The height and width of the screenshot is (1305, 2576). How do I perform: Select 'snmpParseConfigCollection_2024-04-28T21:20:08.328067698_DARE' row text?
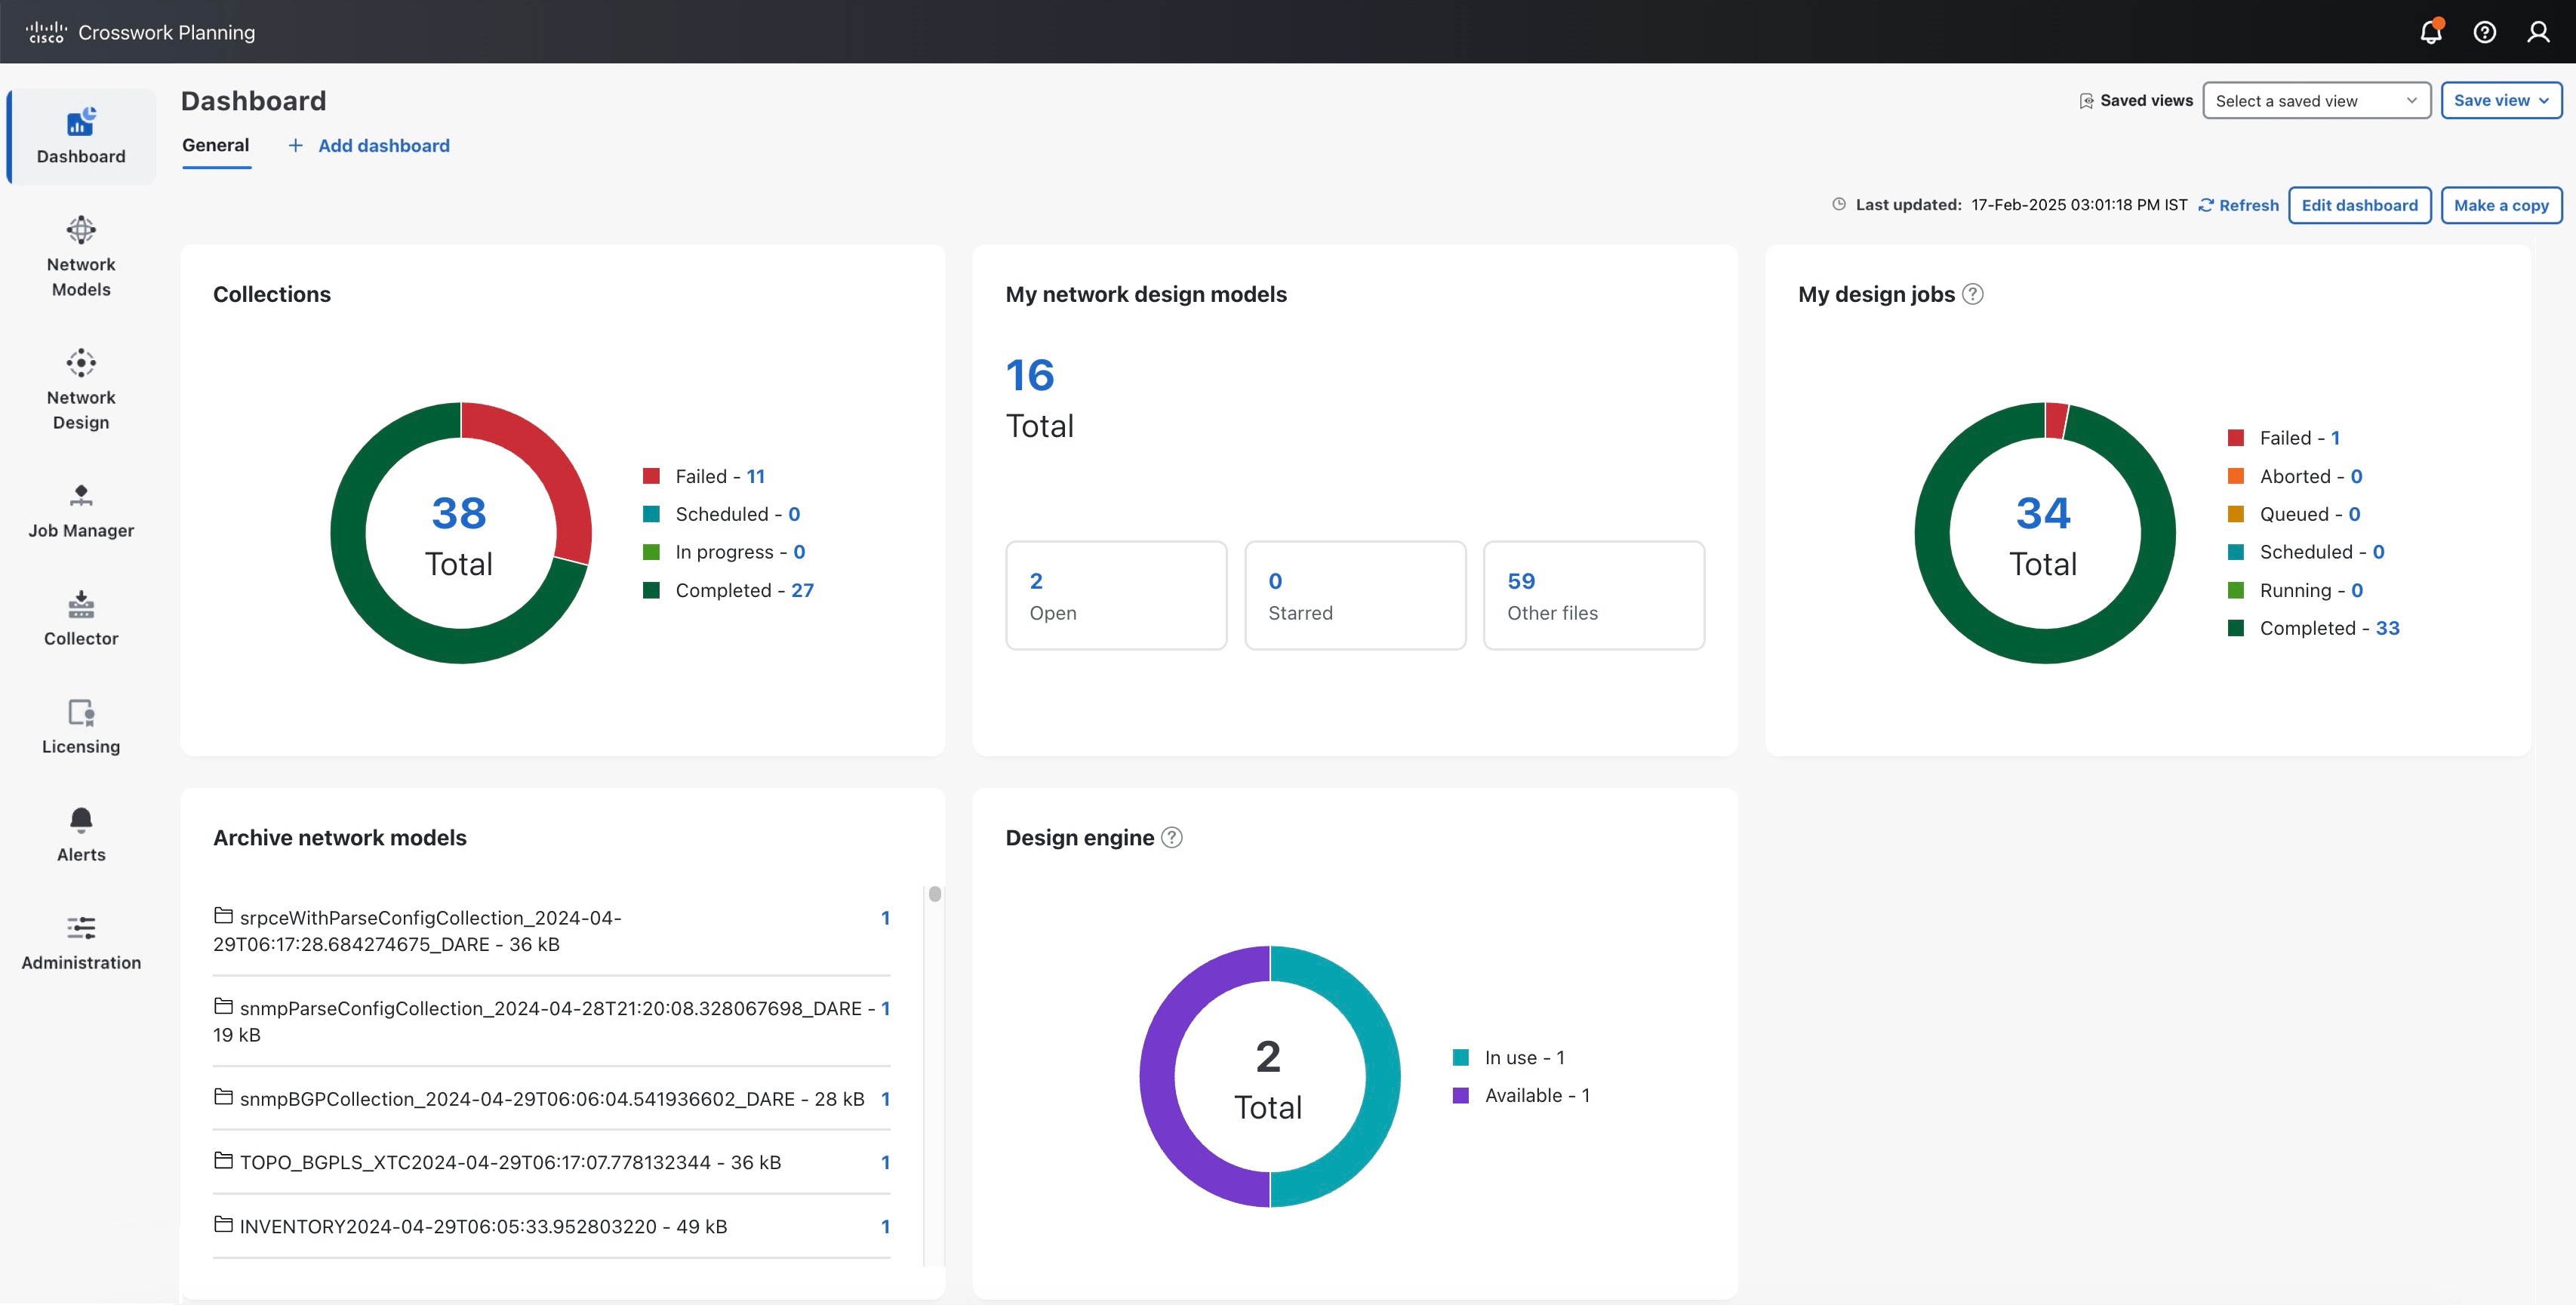[551, 1008]
